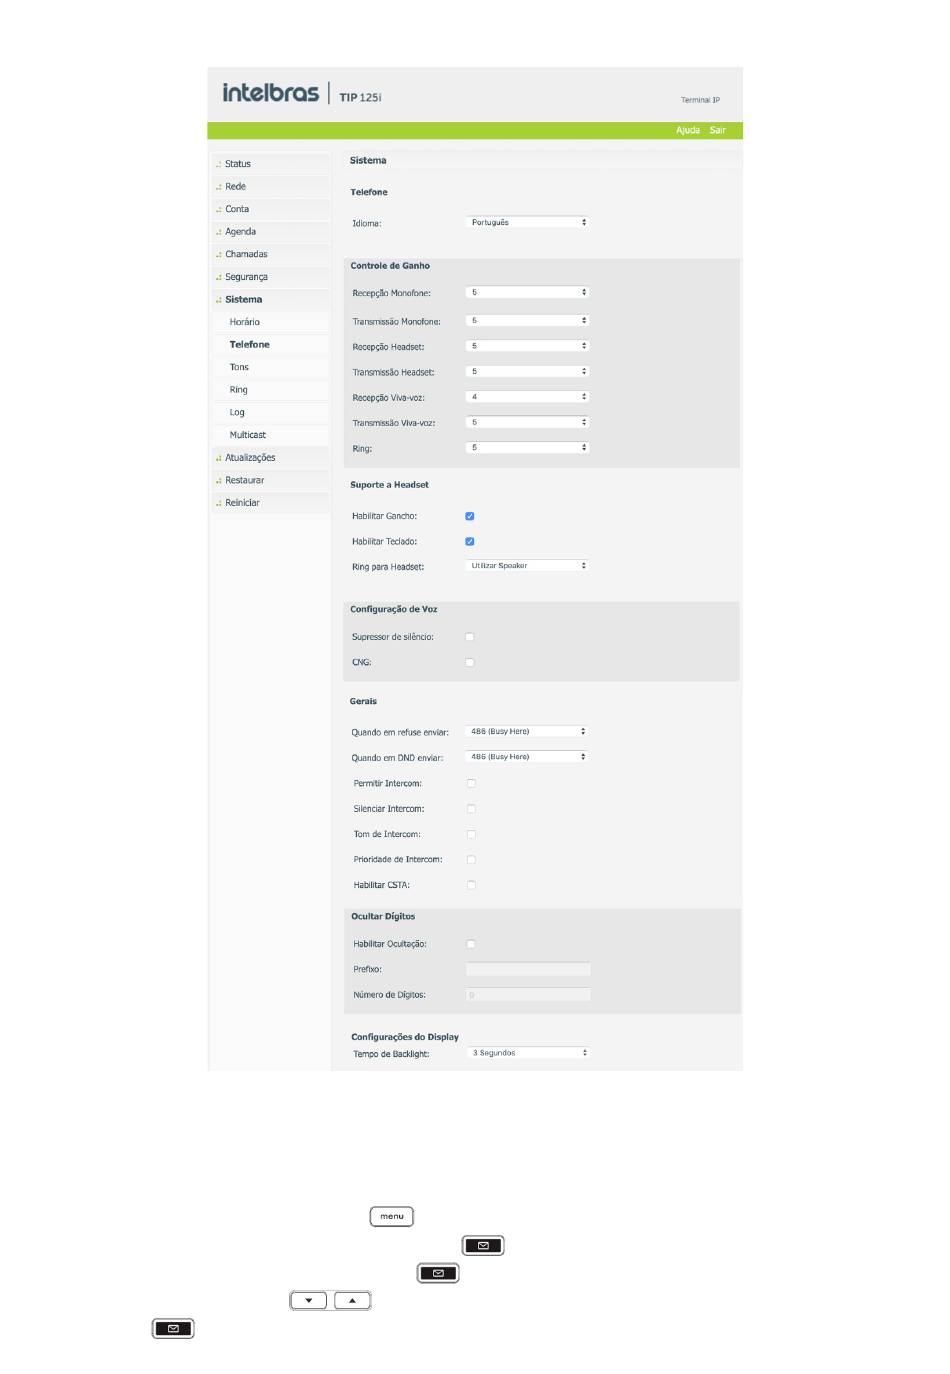950x1374 pixels.
Task: Click the up arrow key icon
Action: (x=352, y=1301)
